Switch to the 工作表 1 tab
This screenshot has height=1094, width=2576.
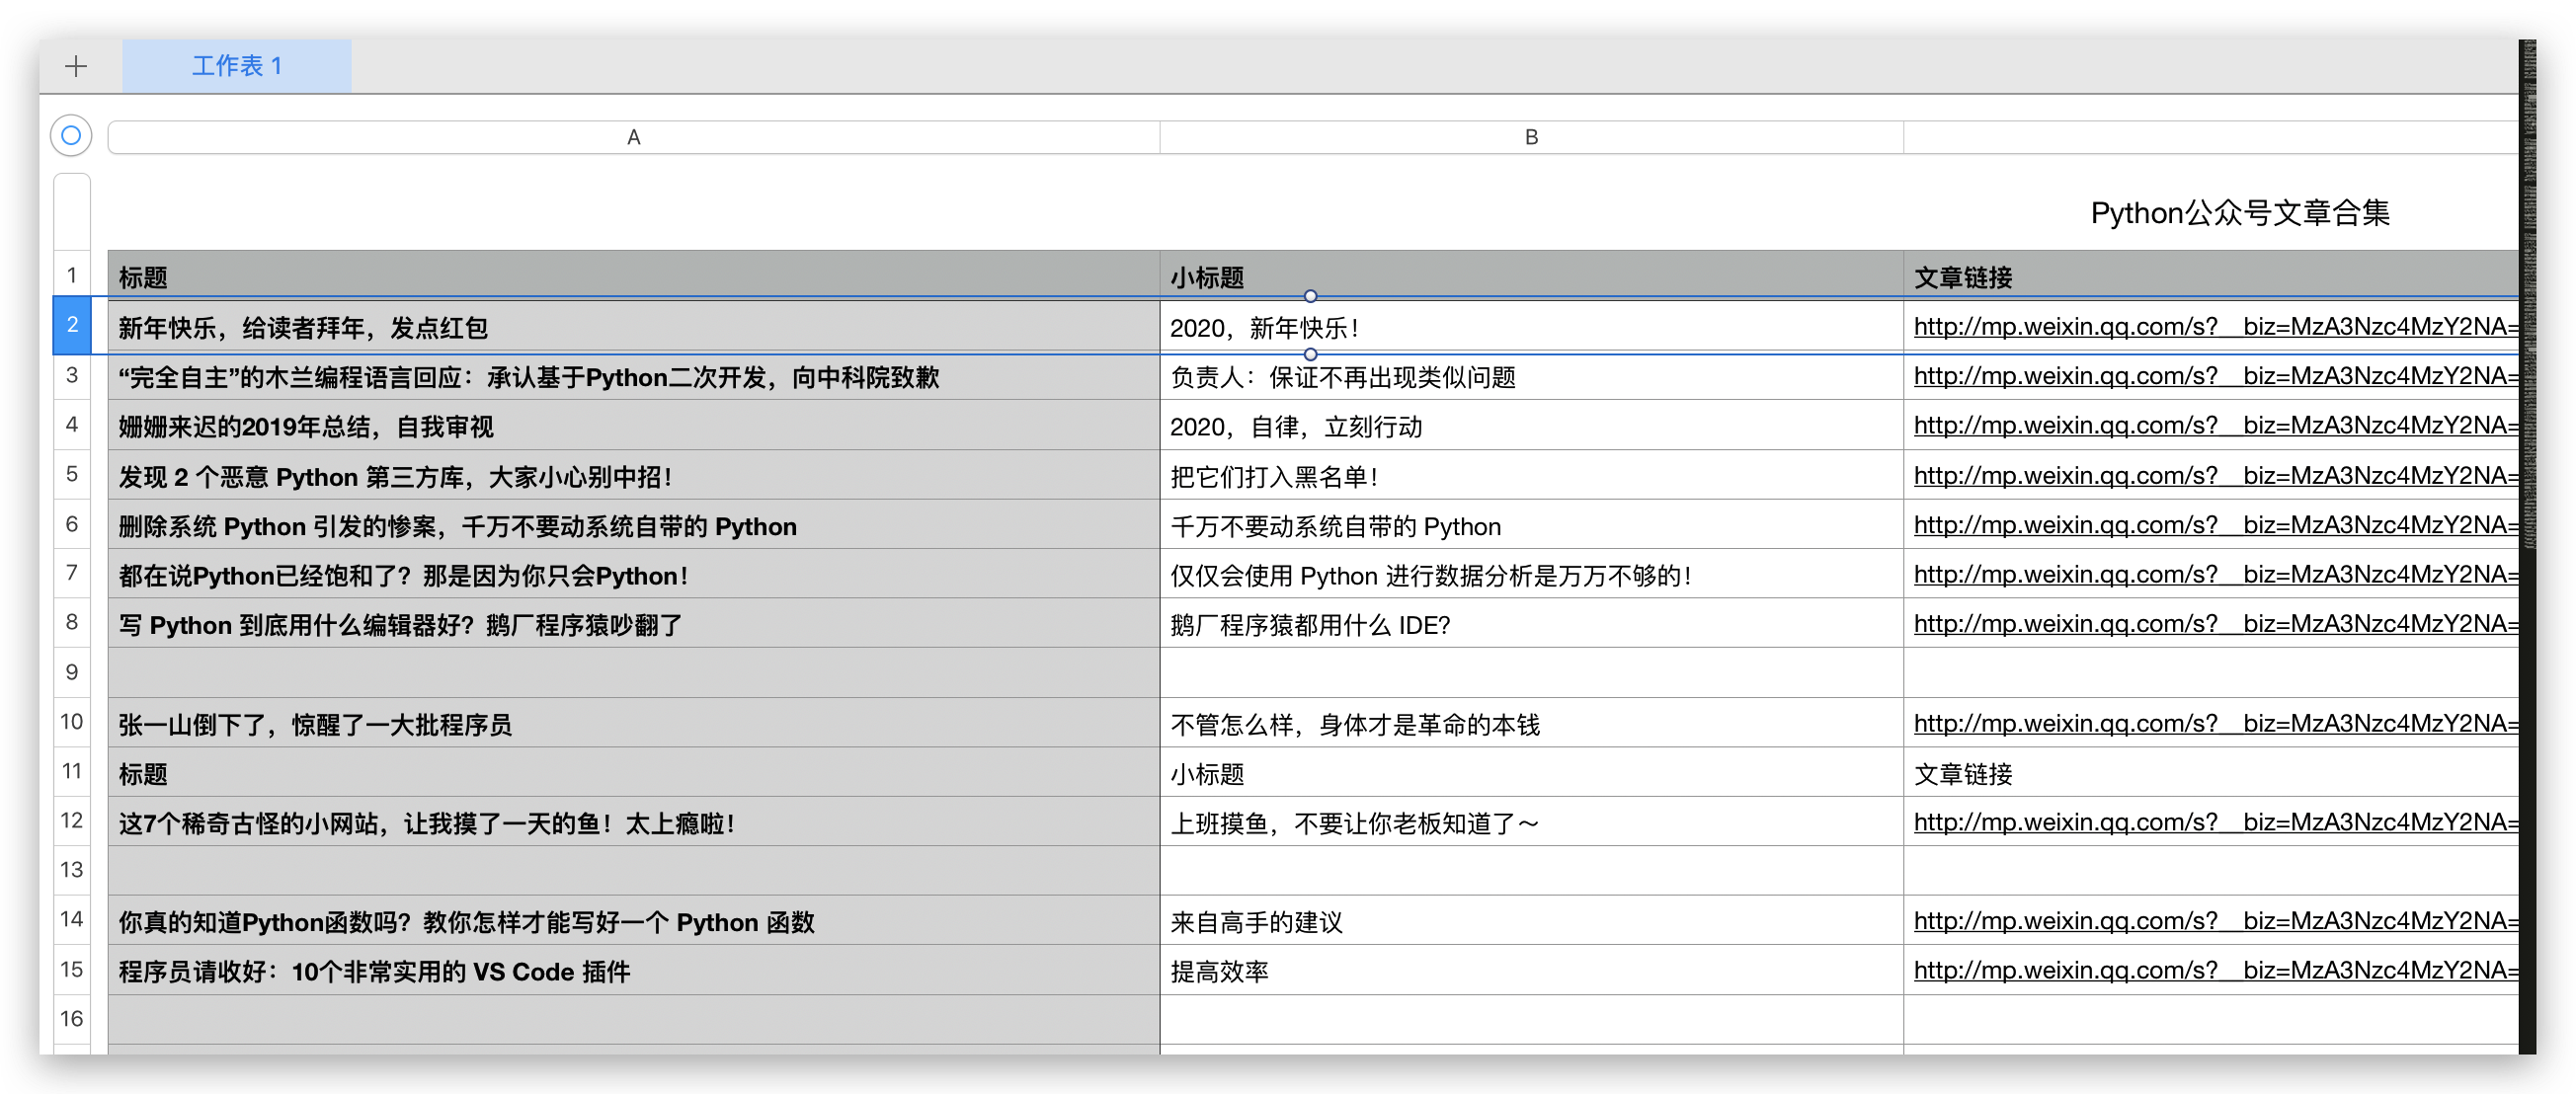coord(237,66)
